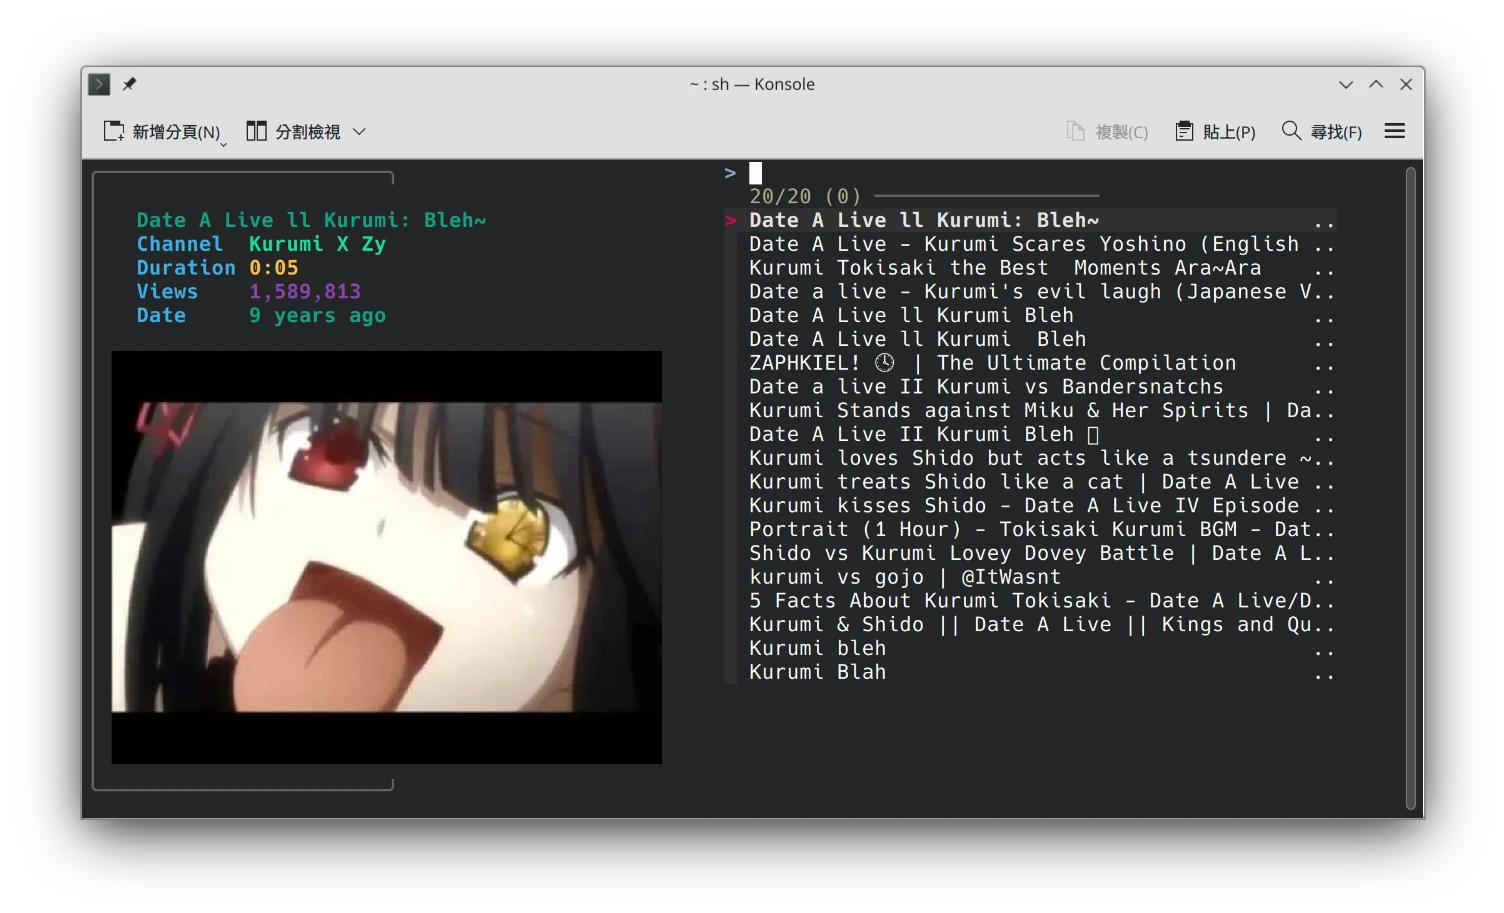The width and height of the screenshot is (1504, 913).
Task: Click the Paste (貼上) toolbar button
Action: click(x=1215, y=131)
